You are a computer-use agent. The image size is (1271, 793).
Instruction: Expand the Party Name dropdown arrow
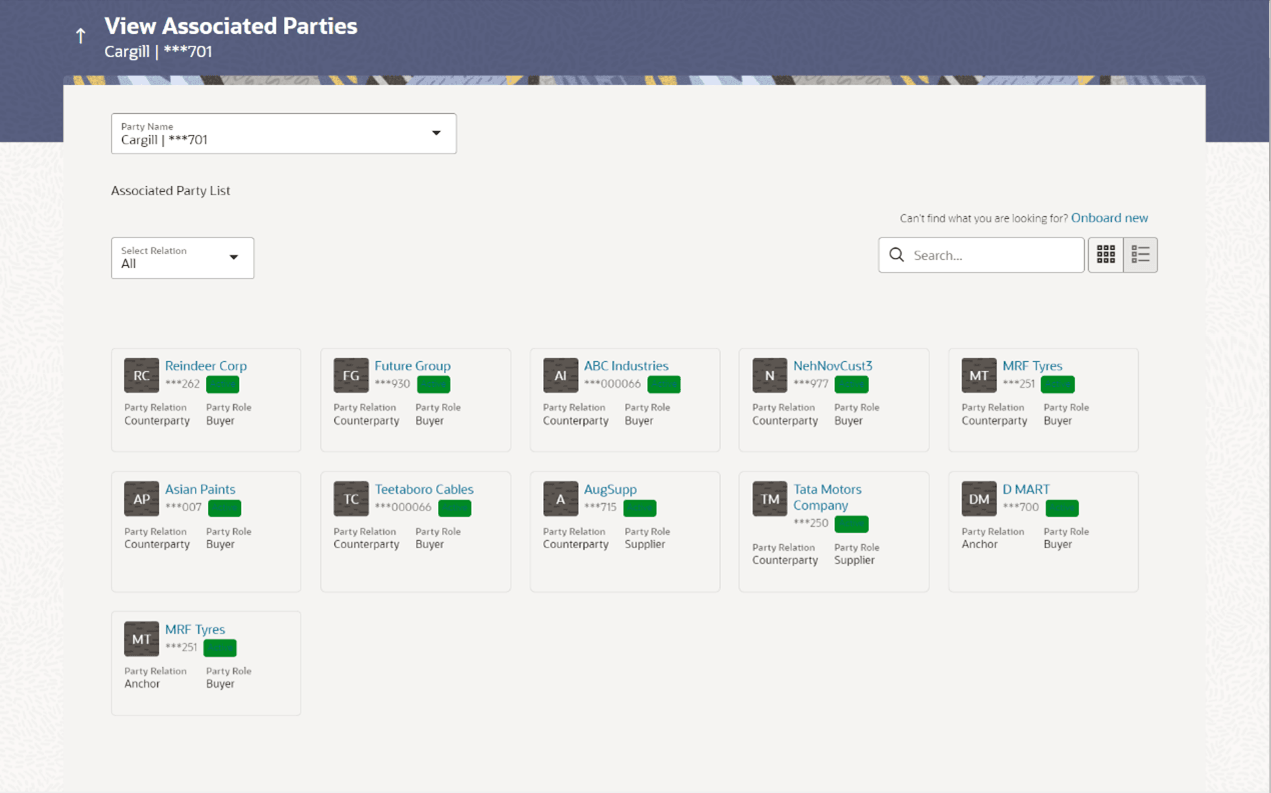pos(436,133)
